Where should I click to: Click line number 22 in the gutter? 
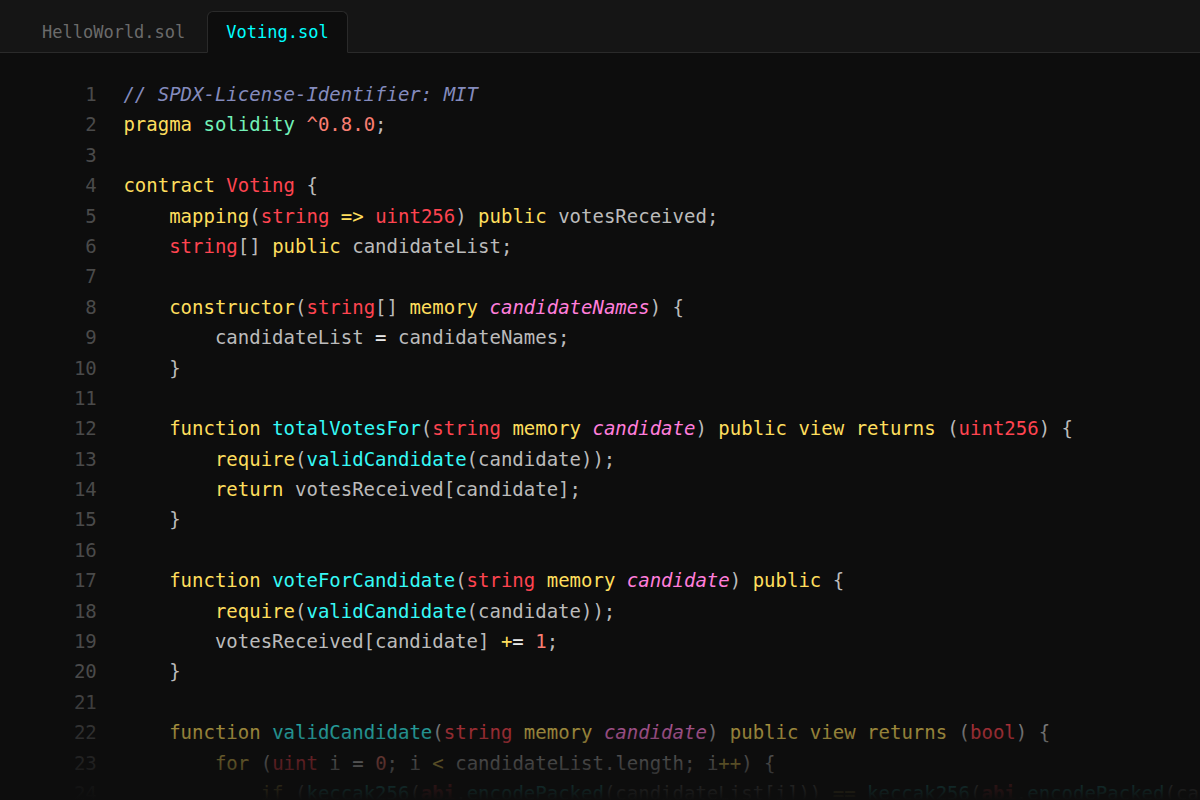tap(86, 732)
